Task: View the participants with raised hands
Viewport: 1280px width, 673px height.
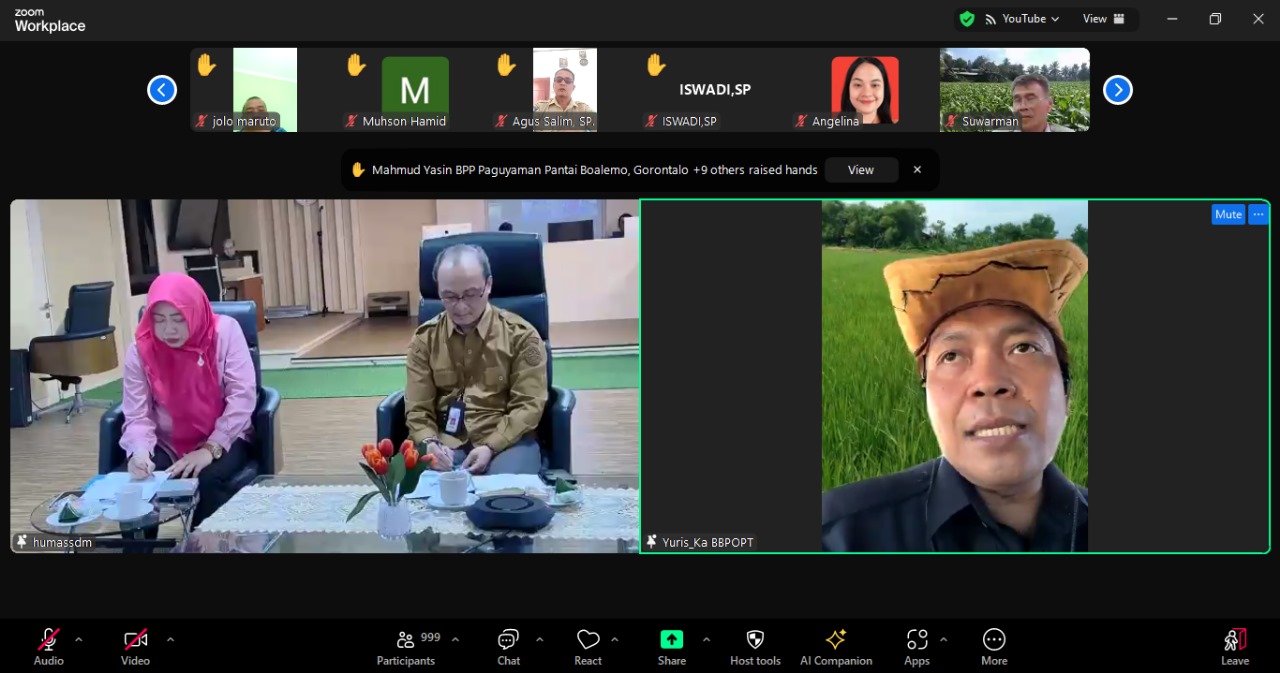Action: pyautogui.click(x=861, y=169)
